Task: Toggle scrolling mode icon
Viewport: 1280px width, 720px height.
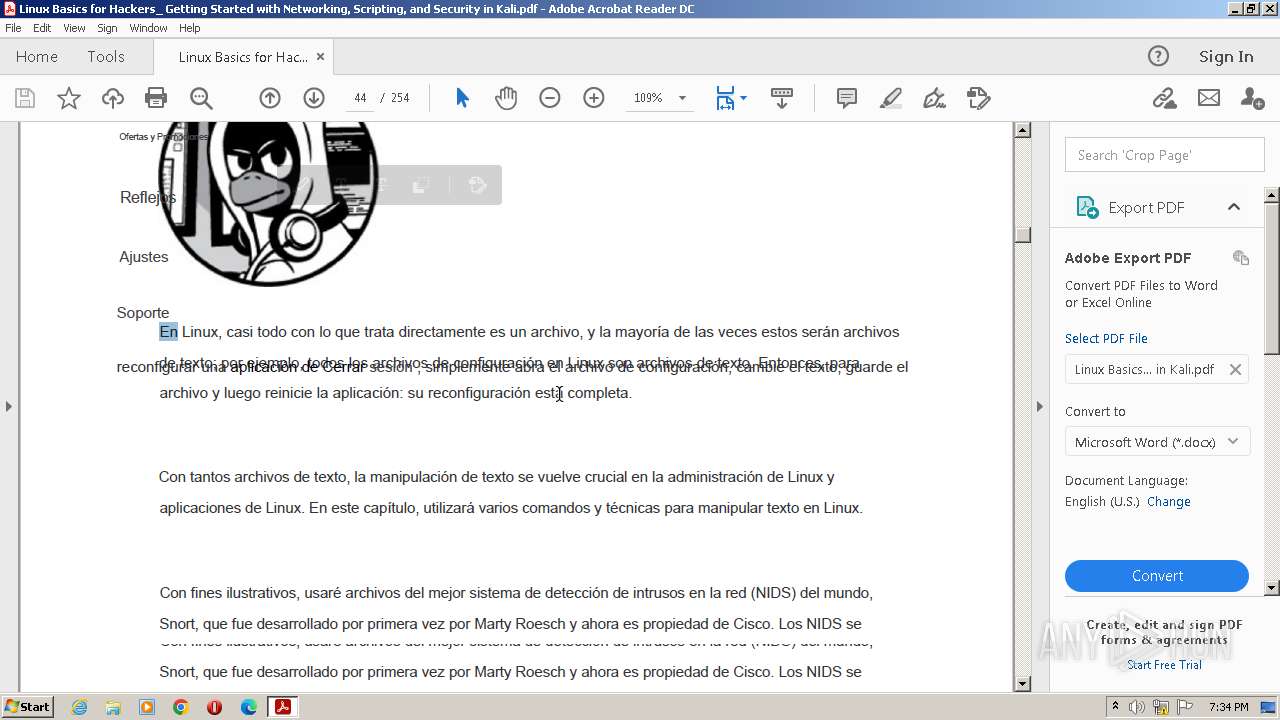Action: coord(782,98)
